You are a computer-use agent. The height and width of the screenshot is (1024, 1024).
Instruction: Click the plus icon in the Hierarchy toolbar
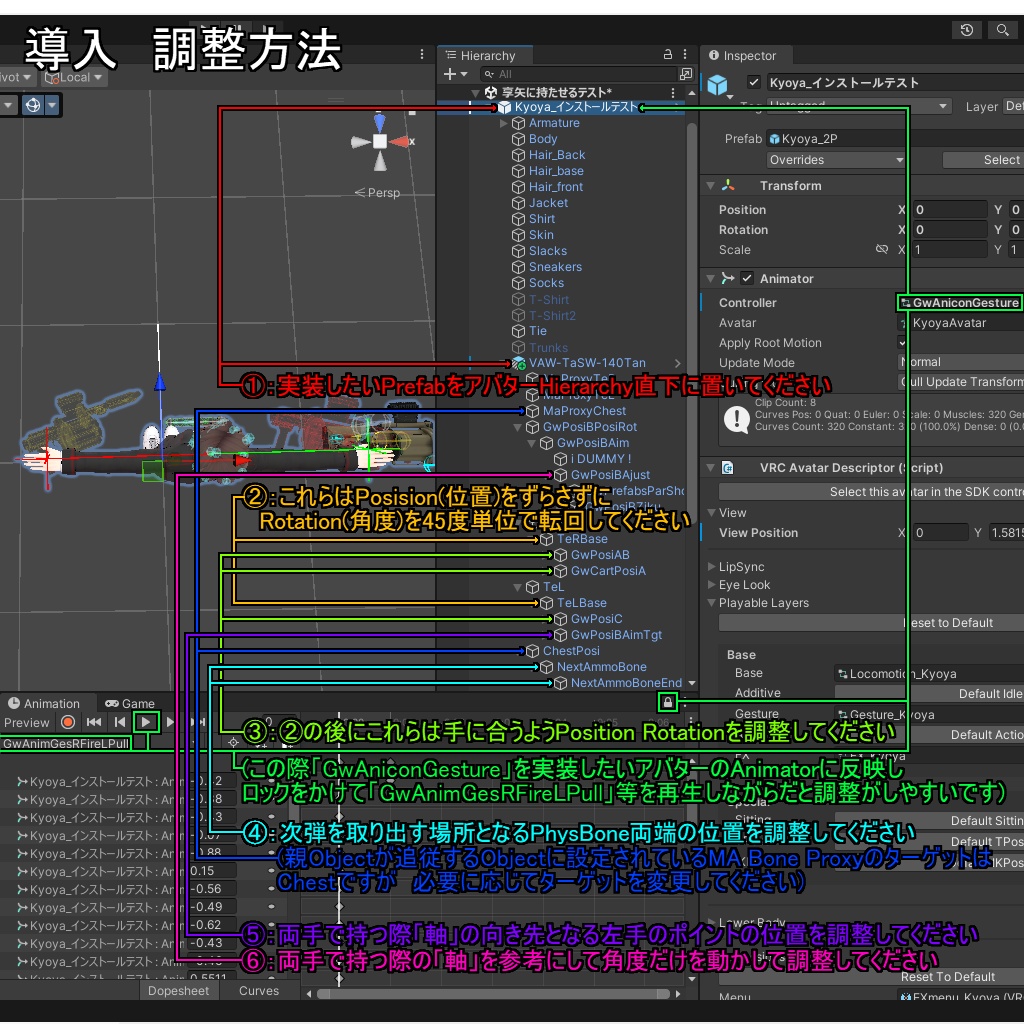click(x=450, y=73)
